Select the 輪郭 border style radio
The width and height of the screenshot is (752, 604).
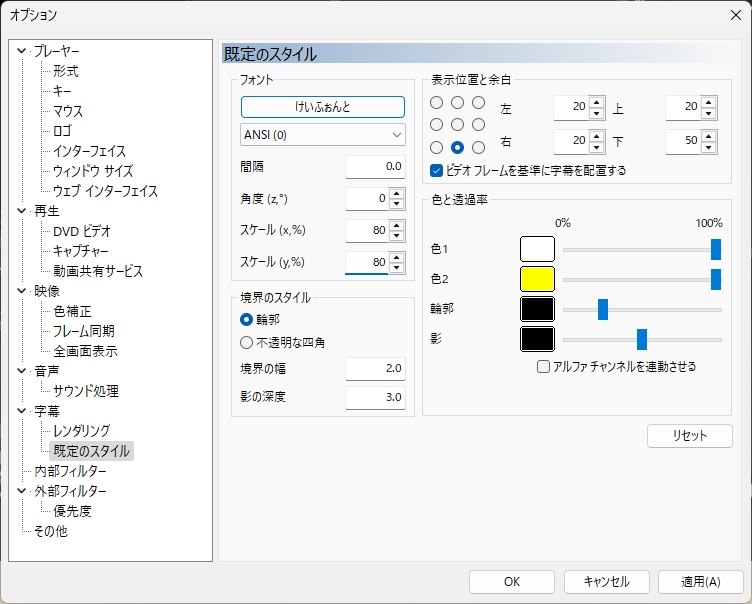pyautogui.click(x=246, y=320)
